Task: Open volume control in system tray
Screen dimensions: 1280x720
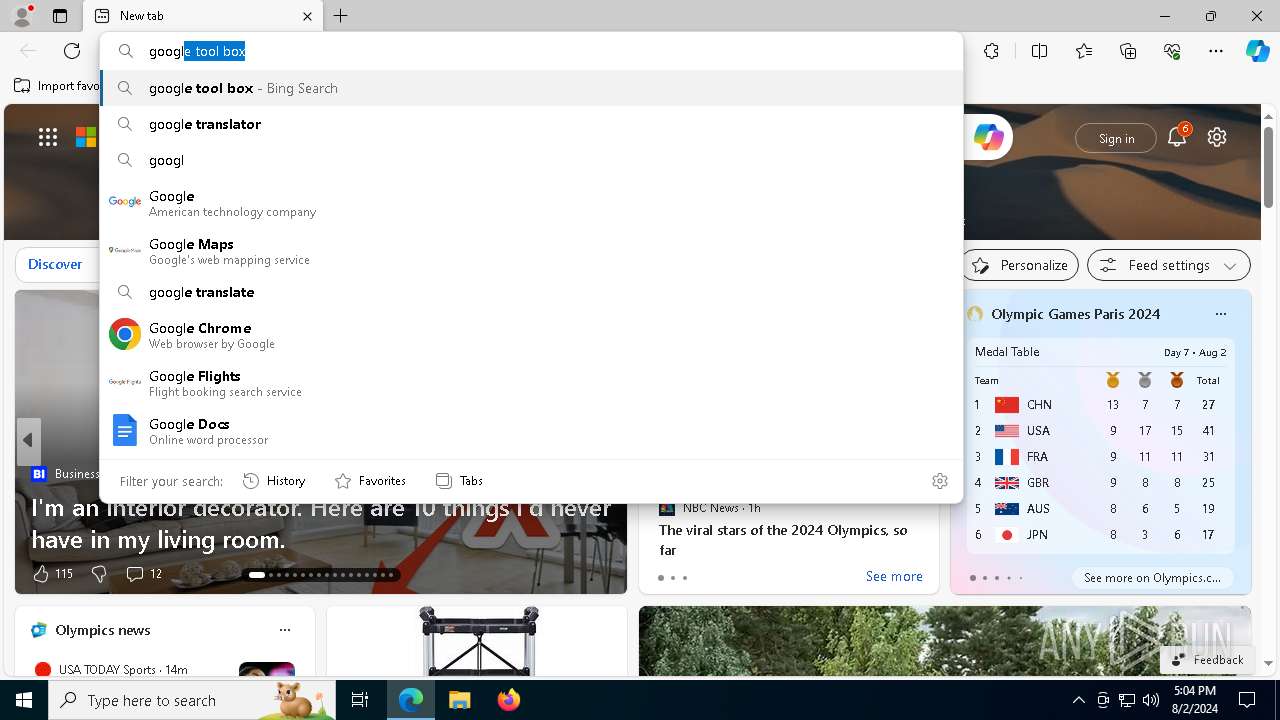Action: tap(1151, 700)
